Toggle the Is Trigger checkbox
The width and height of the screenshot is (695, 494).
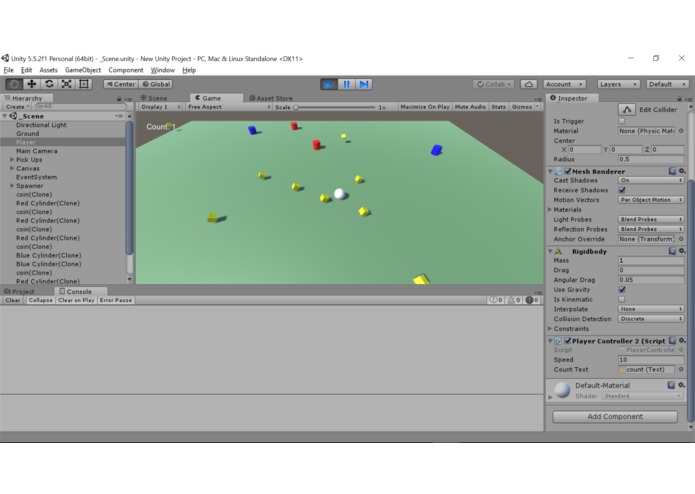click(x=622, y=121)
